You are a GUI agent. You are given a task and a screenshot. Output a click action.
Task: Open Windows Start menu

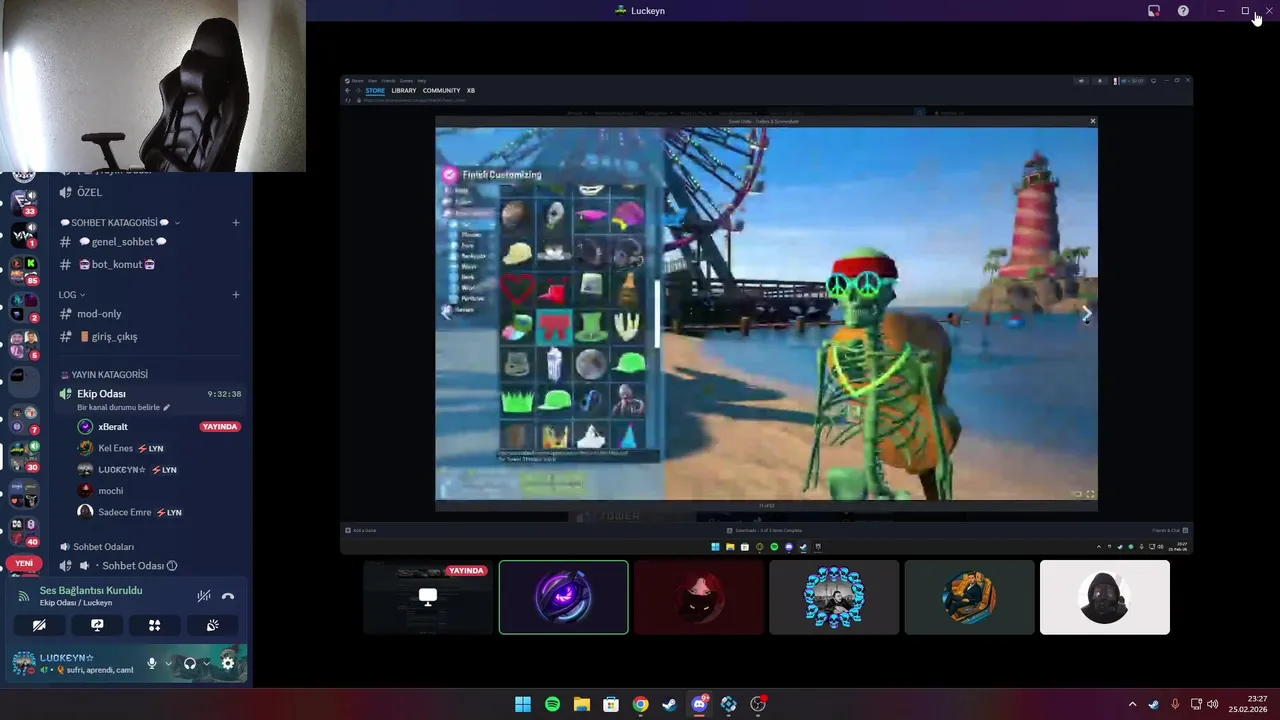point(523,704)
